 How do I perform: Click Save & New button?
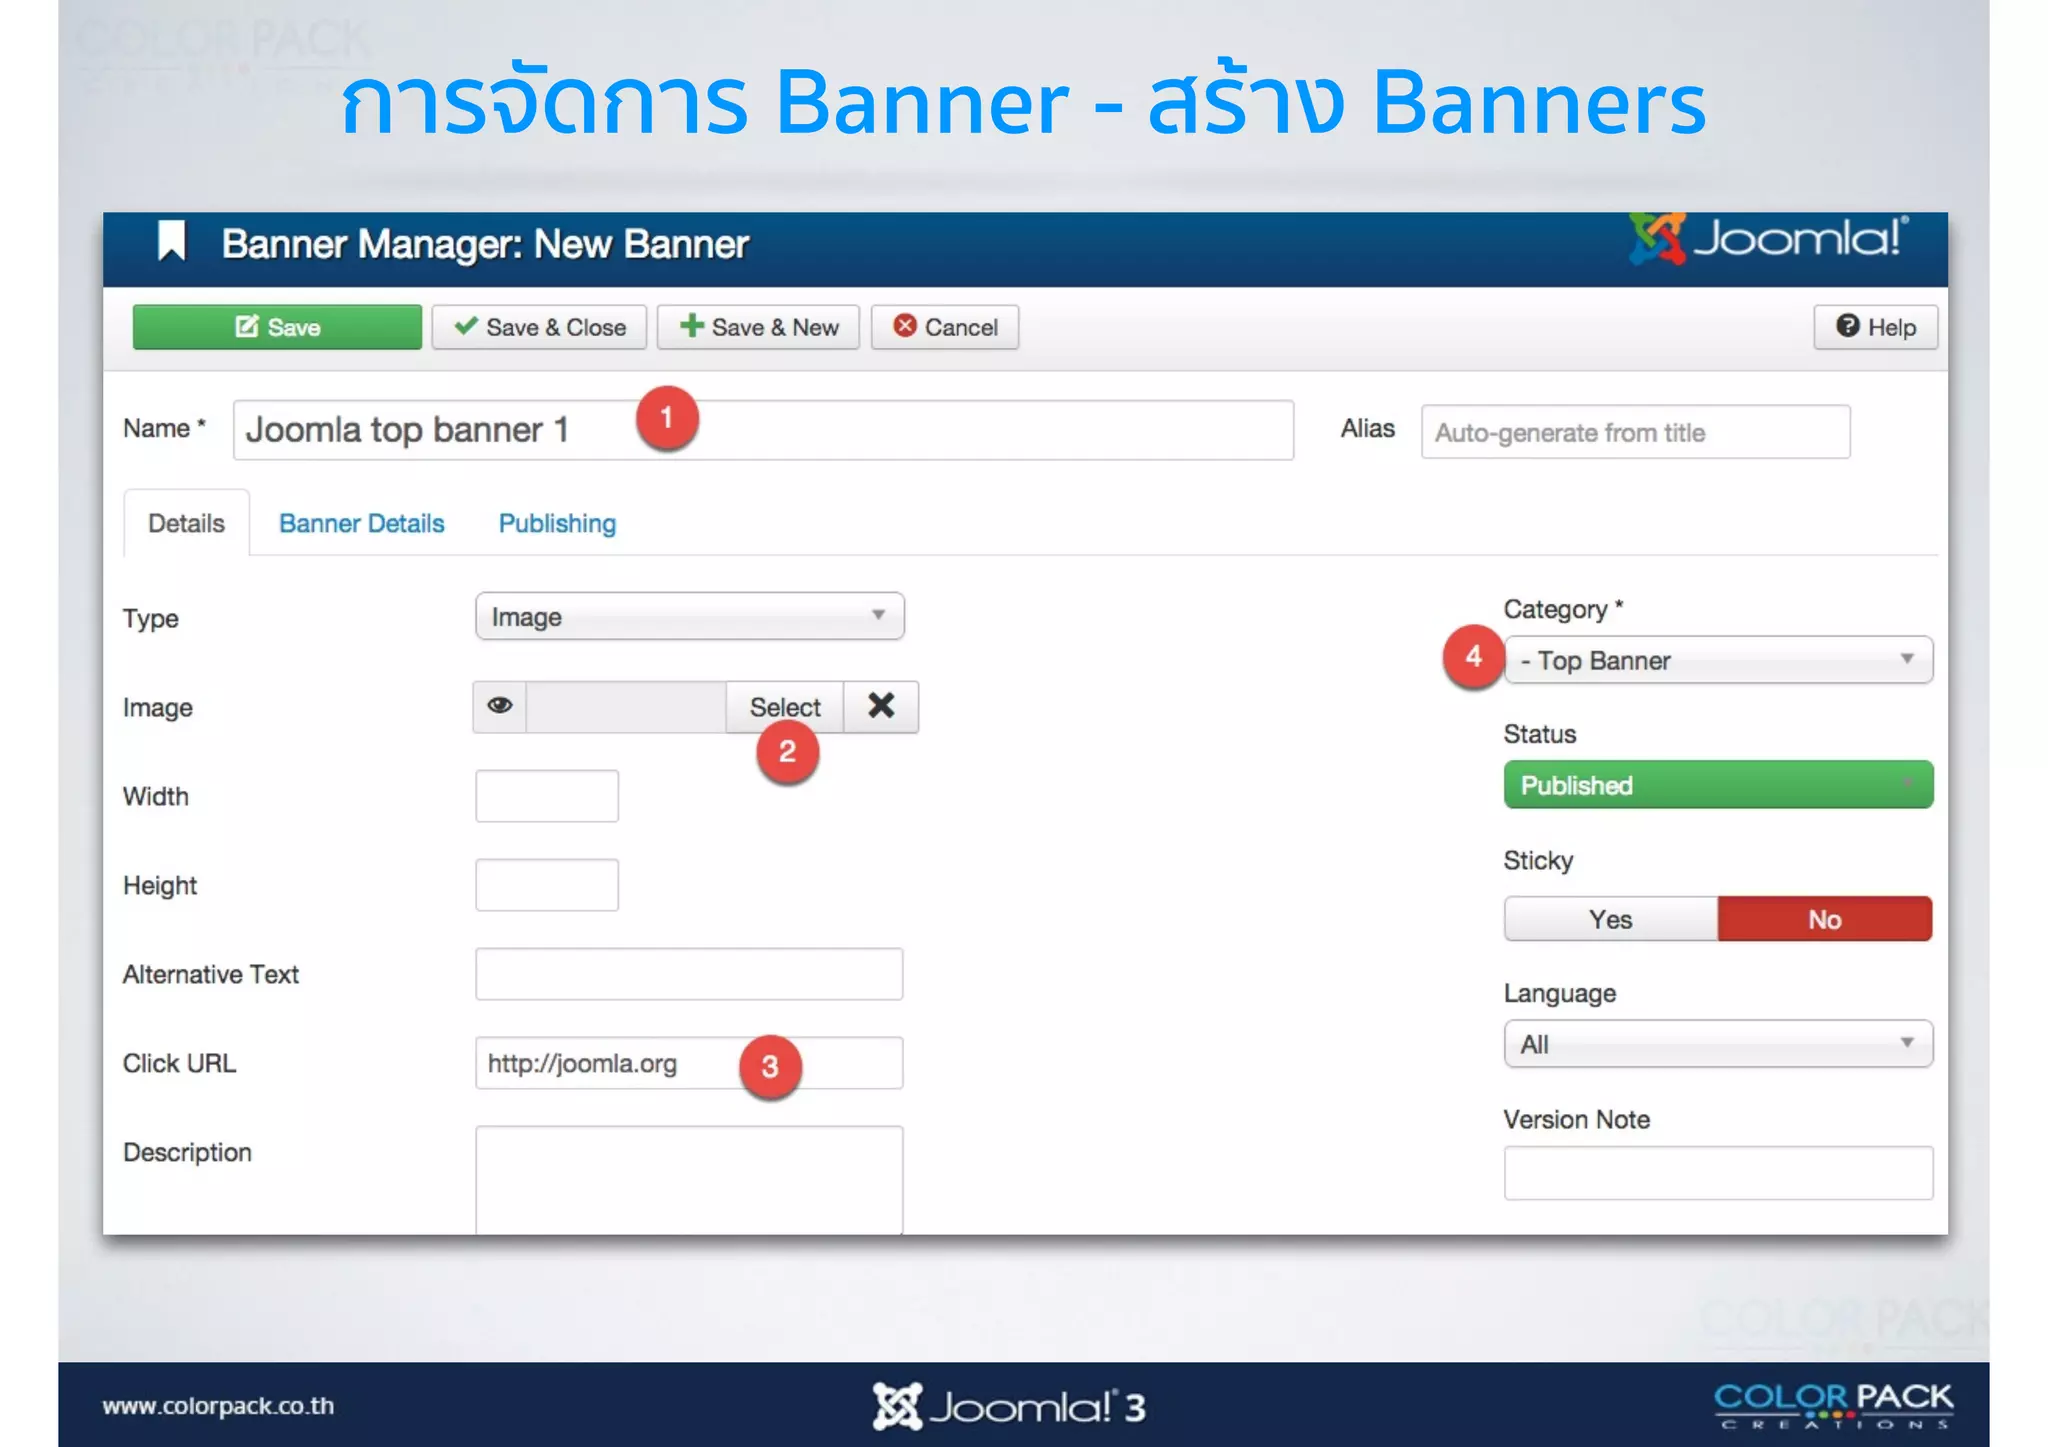tap(758, 327)
